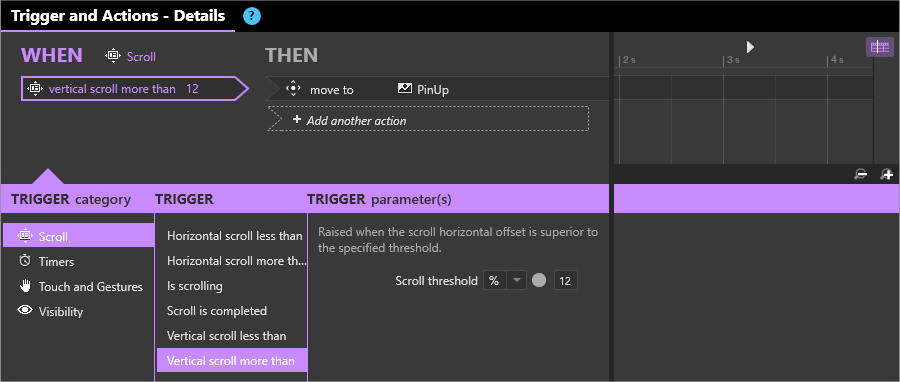Toggle the grey circle beside Scroll threshold
The height and width of the screenshot is (382, 900).
tap(539, 280)
